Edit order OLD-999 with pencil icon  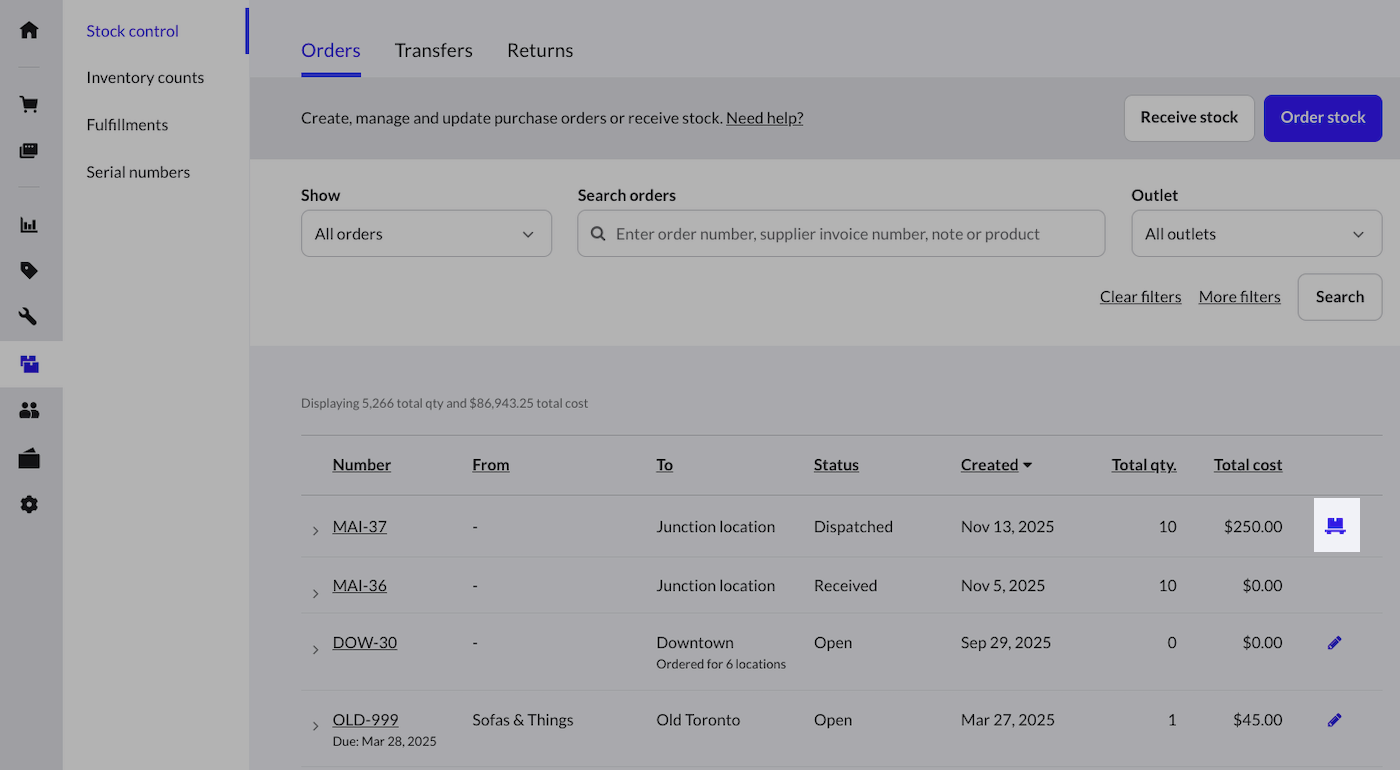coord(1334,720)
